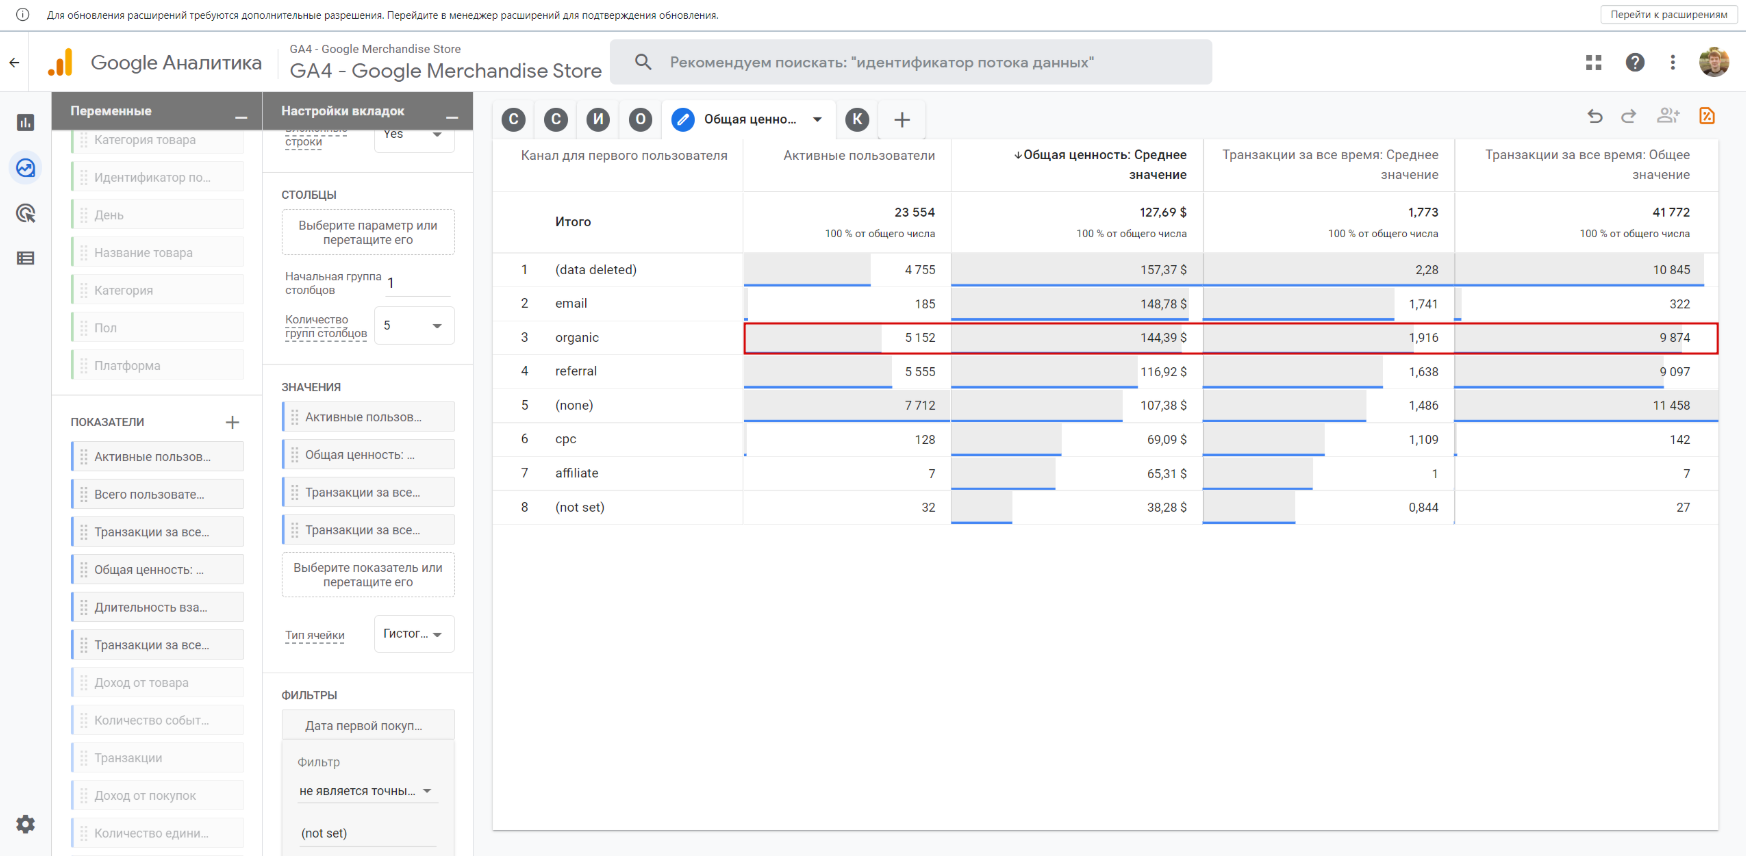Edit the filter value (not set) field
The height and width of the screenshot is (856, 1746).
pos(366,833)
